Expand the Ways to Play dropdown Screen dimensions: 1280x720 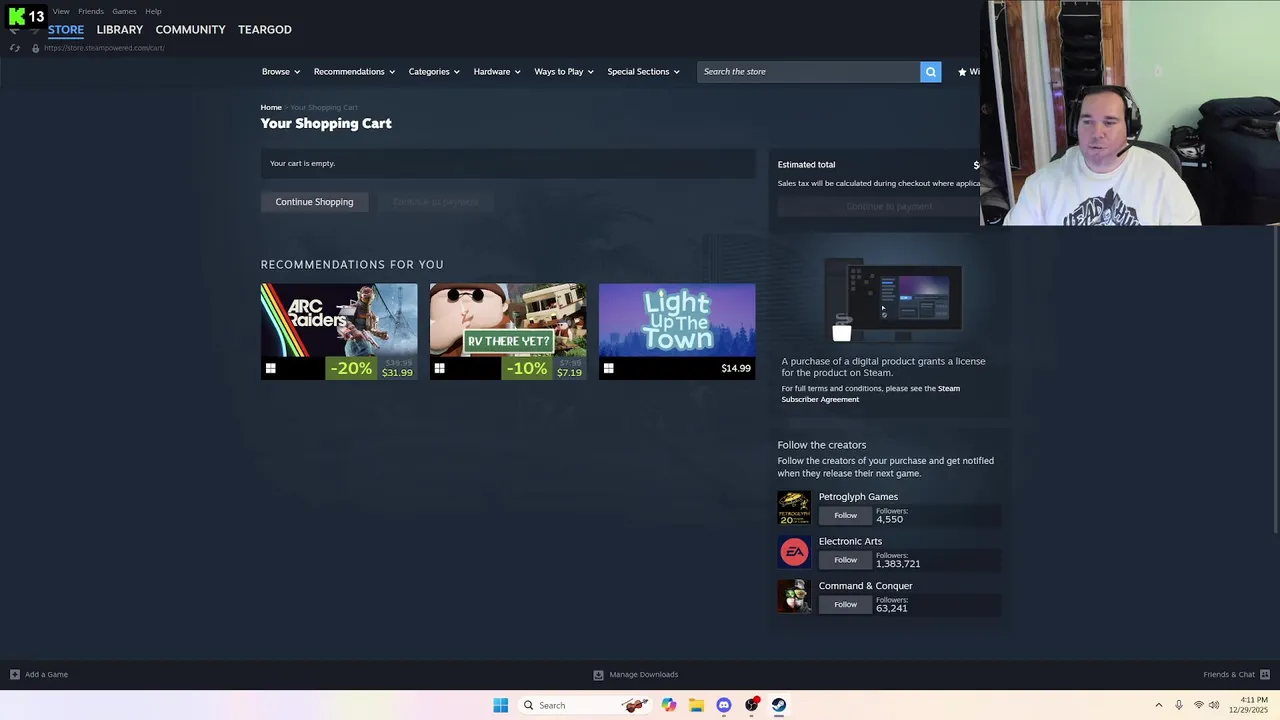click(564, 72)
